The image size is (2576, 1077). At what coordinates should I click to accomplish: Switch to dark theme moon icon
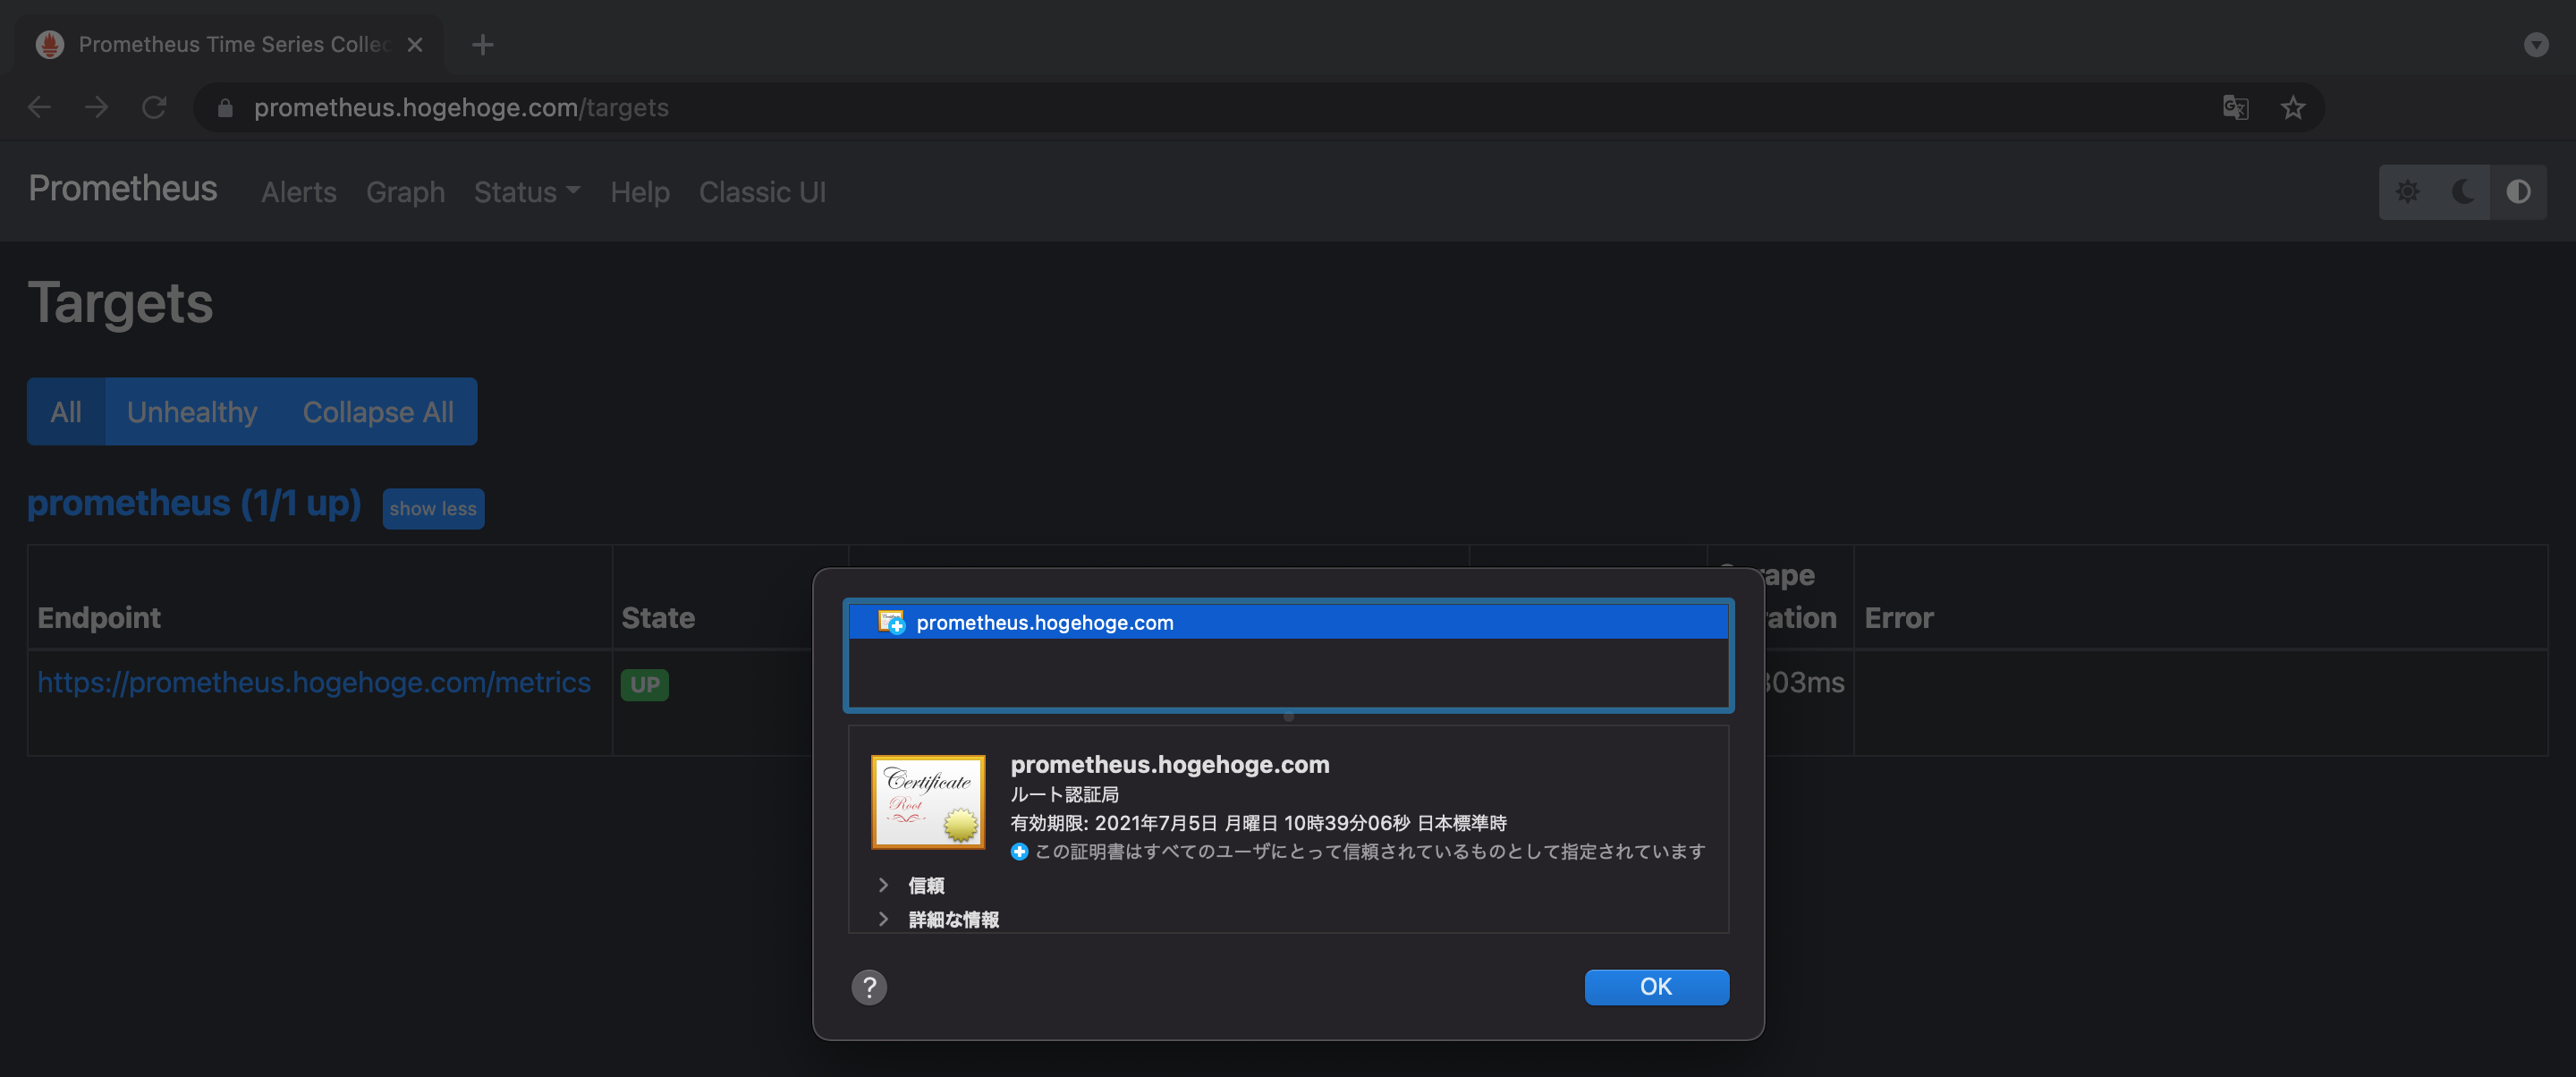[2463, 191]
